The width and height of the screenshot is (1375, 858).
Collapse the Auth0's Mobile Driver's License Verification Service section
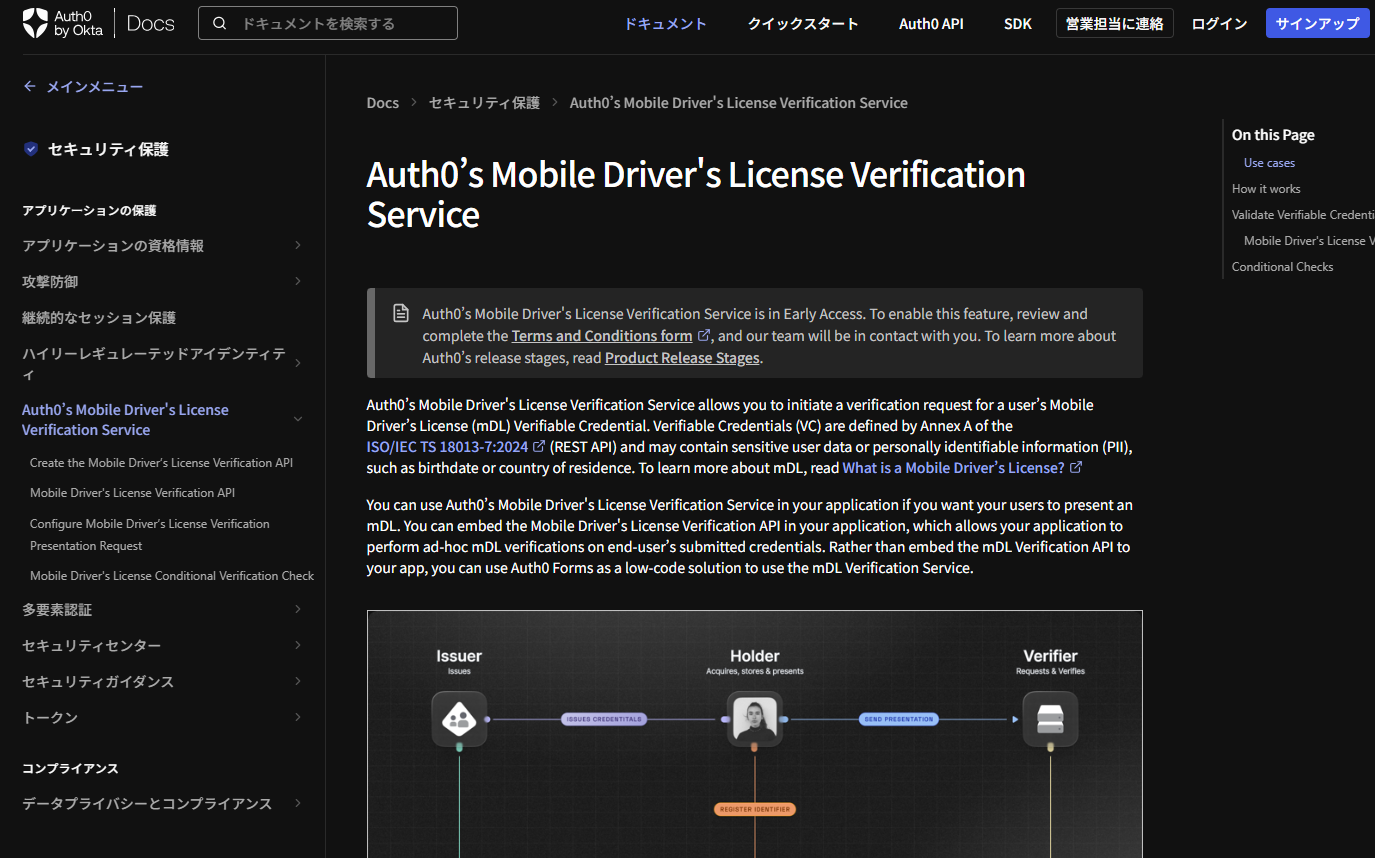(297, 419)
